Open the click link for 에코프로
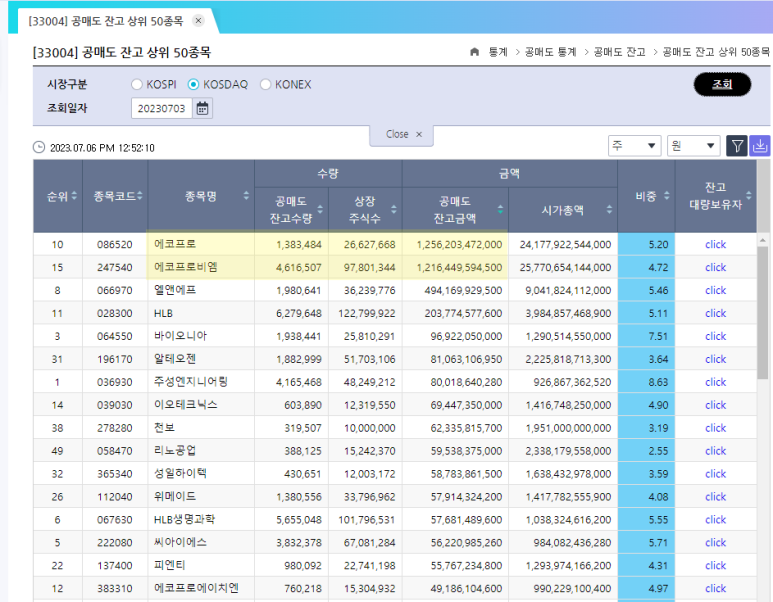773x602 pixels. pos(715,245)
